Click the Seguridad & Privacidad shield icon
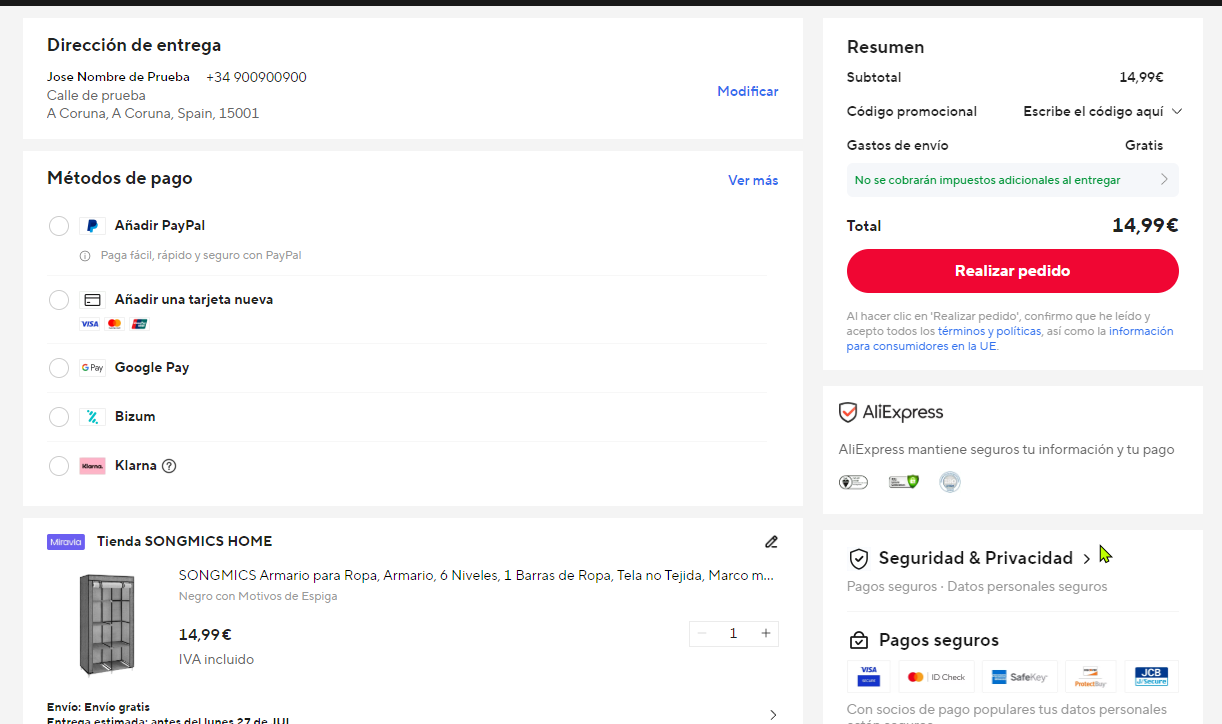Screen dimensions: 1222x724 (858, 559)
